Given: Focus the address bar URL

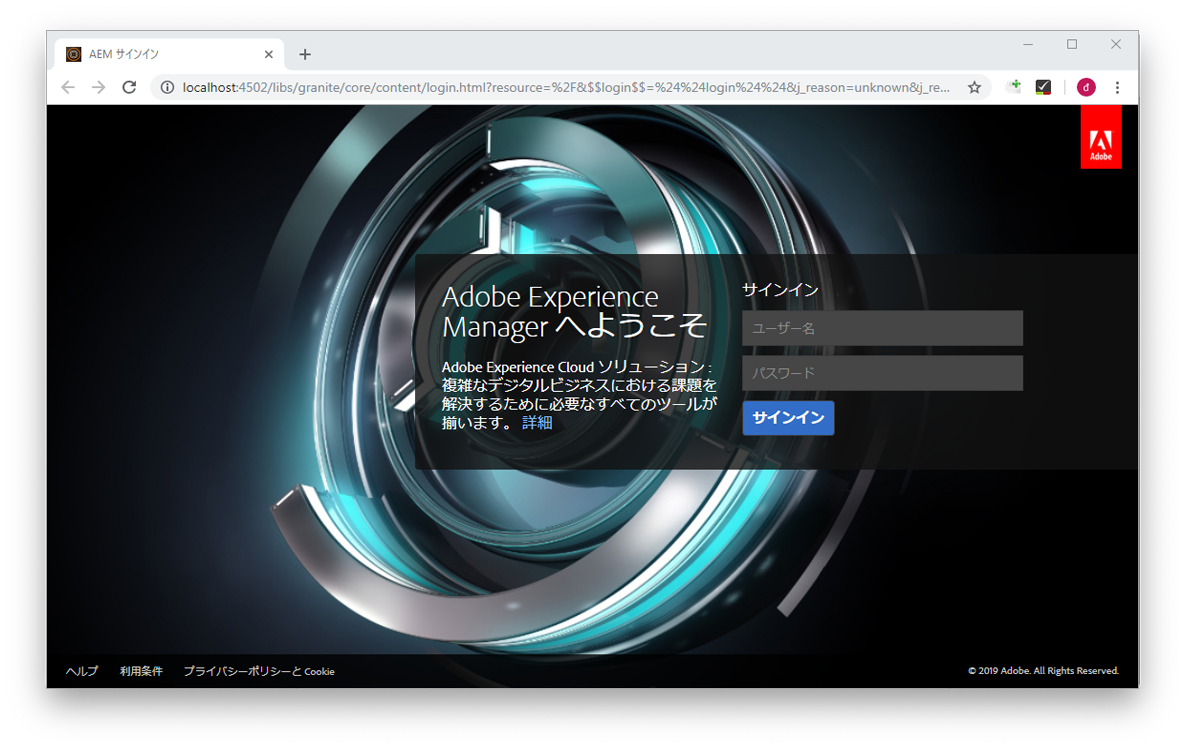Looking at the screenshot, I should pyautogui.click(x=565, y=88).
